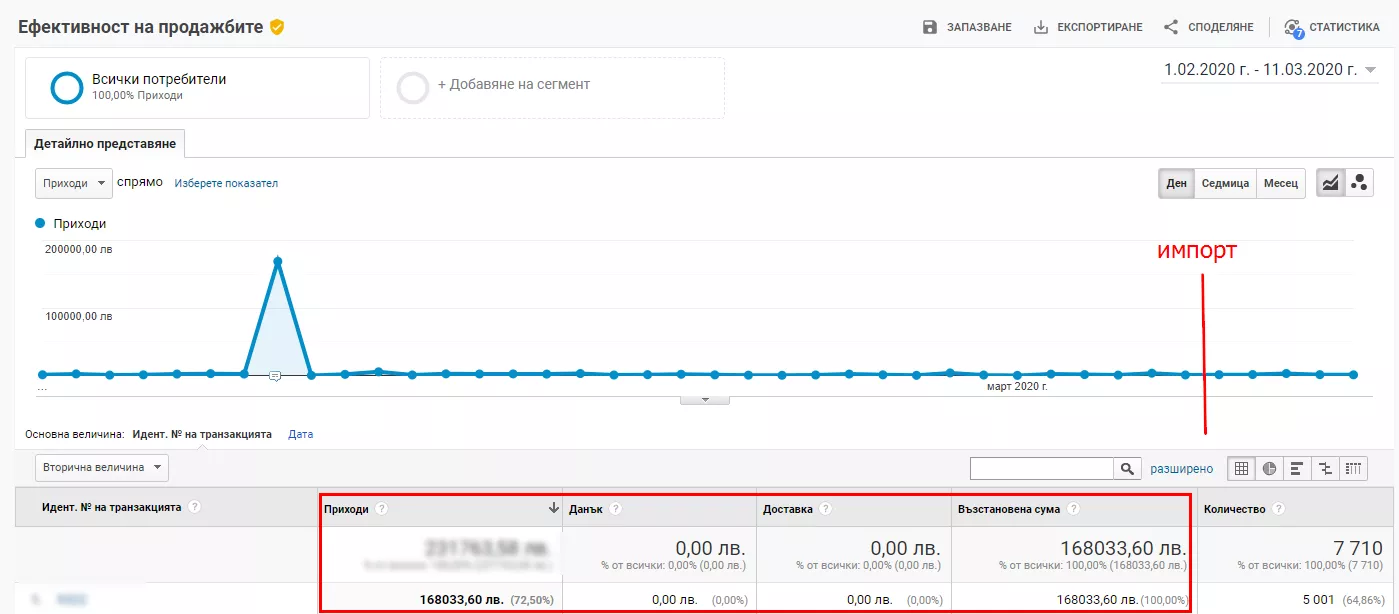
Task: Set chart granularity to Седмица
Action: tap(1225, 183)
